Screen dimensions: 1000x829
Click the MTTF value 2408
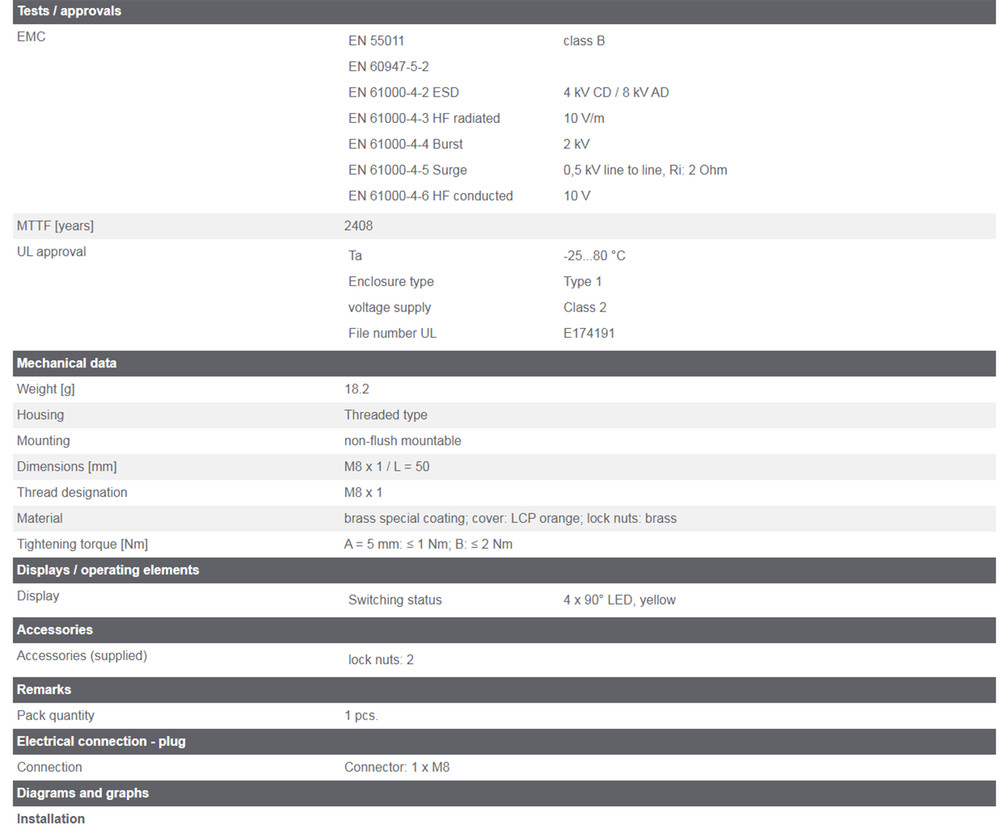pos(359,226)
